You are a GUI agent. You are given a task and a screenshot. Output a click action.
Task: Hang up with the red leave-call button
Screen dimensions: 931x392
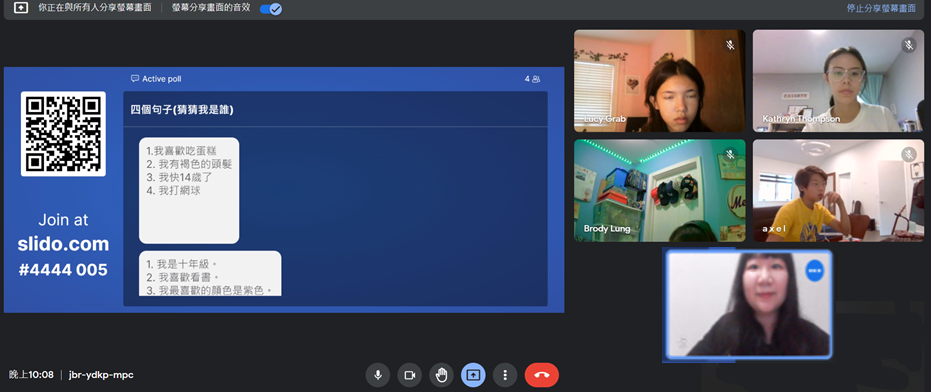click(x=542, y=375)
